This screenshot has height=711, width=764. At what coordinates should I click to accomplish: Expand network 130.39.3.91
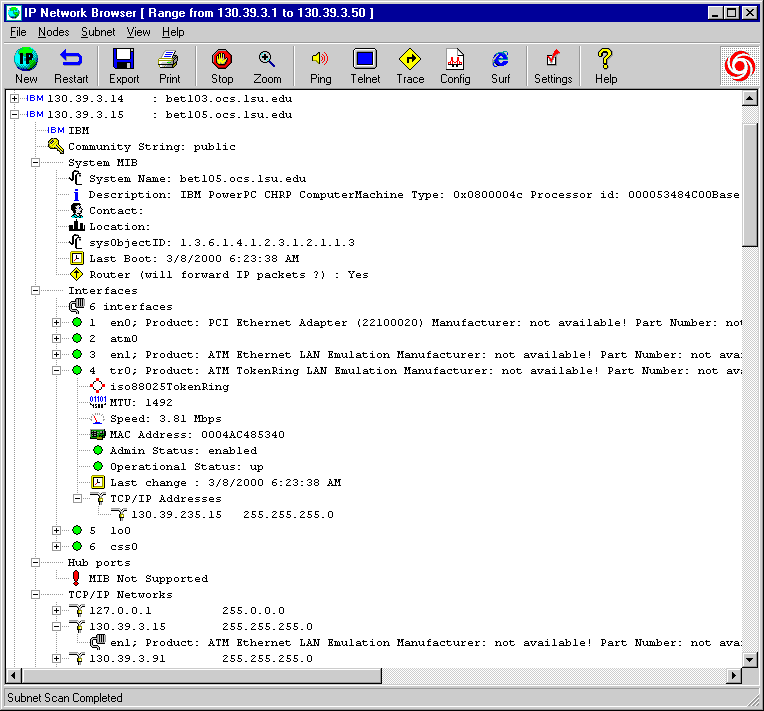(x=57, y=658)
